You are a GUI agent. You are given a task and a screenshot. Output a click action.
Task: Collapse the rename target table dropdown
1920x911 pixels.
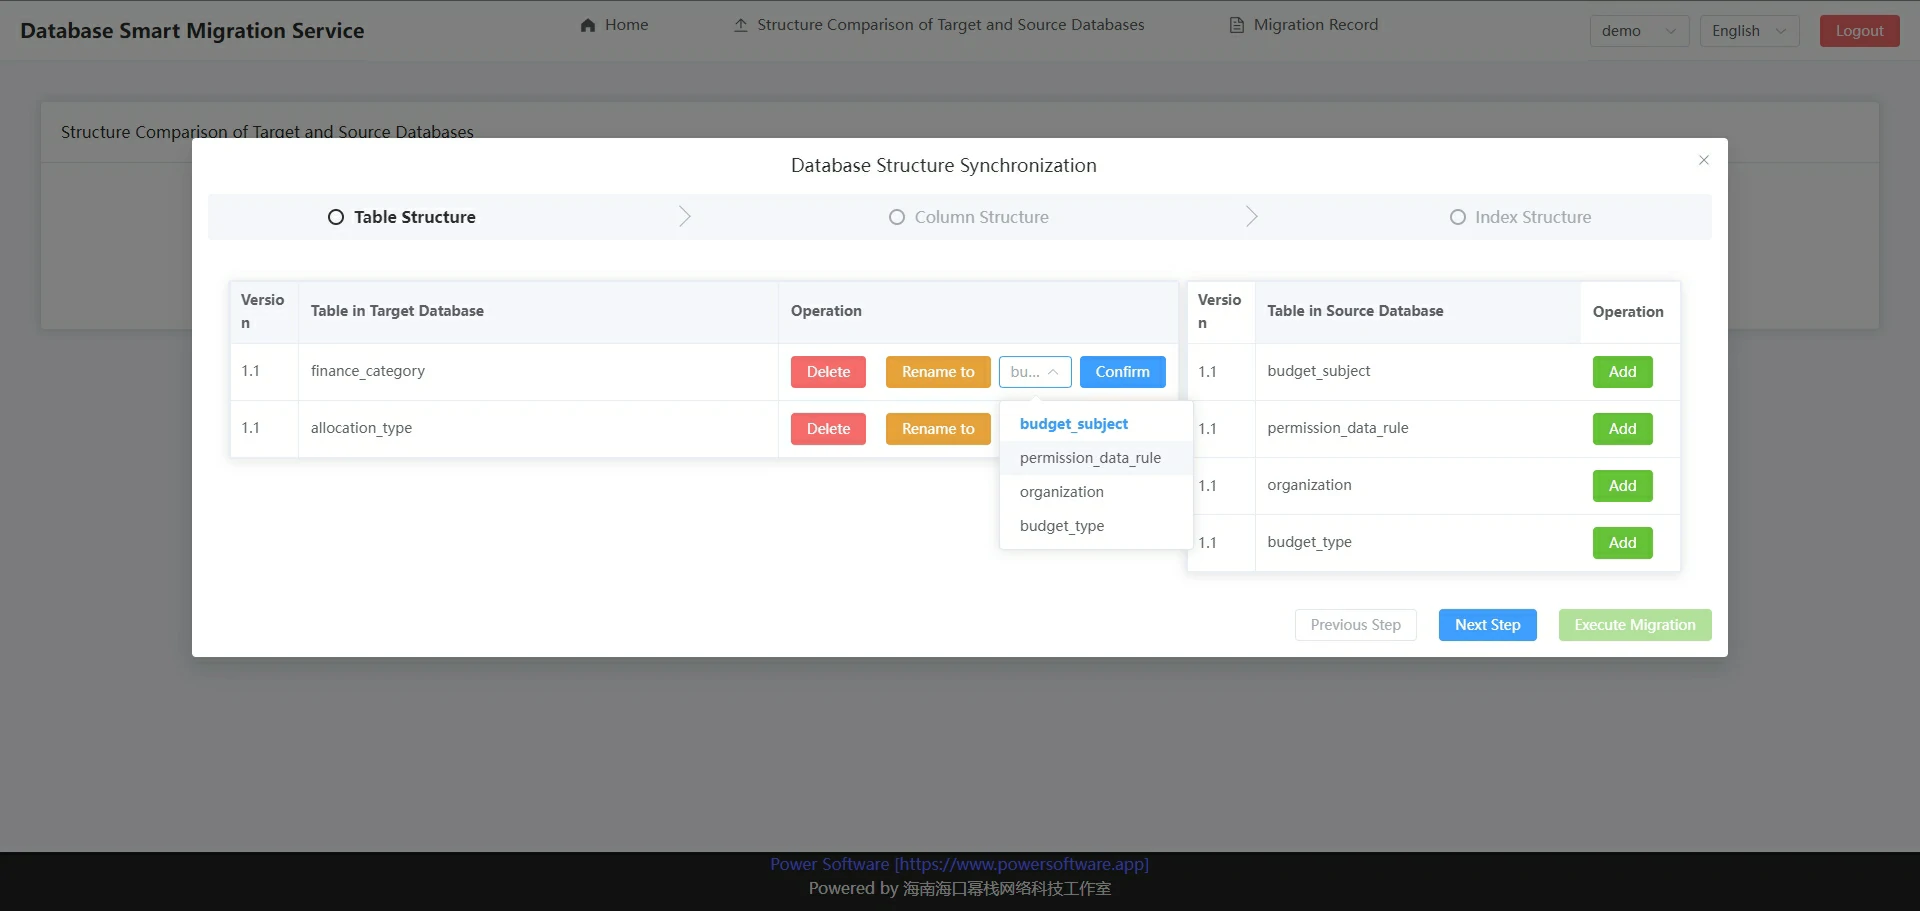tap(1035, 372)
